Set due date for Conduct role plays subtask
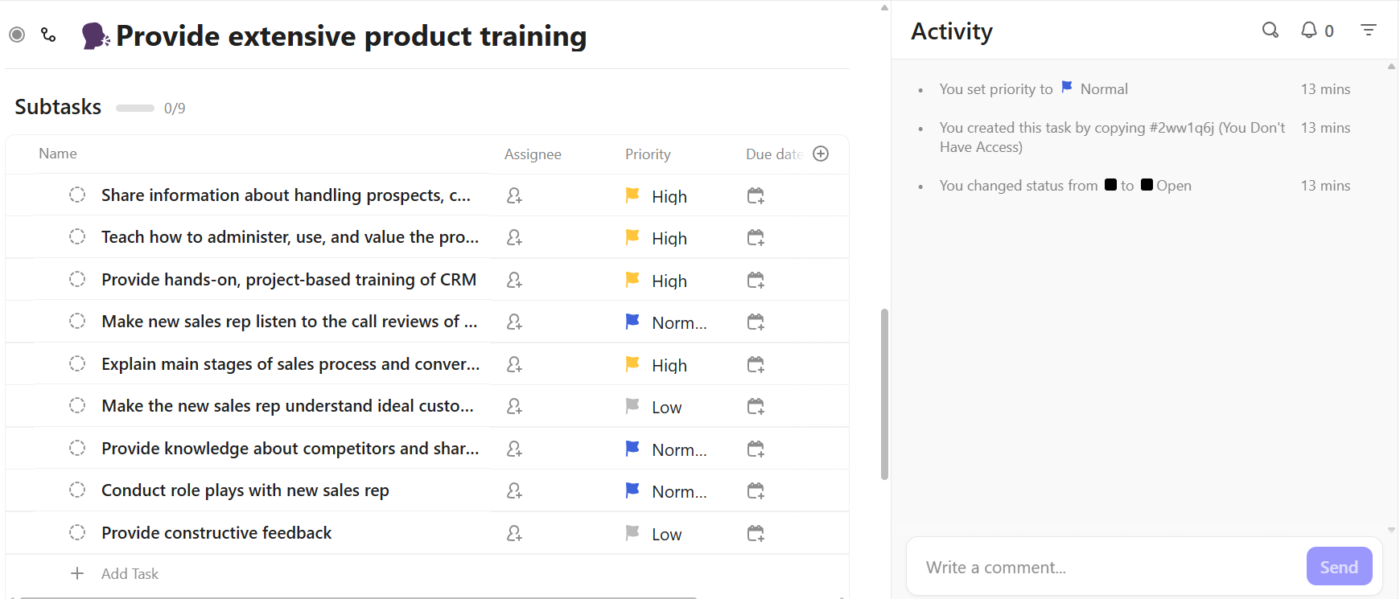 coord(756,491)
